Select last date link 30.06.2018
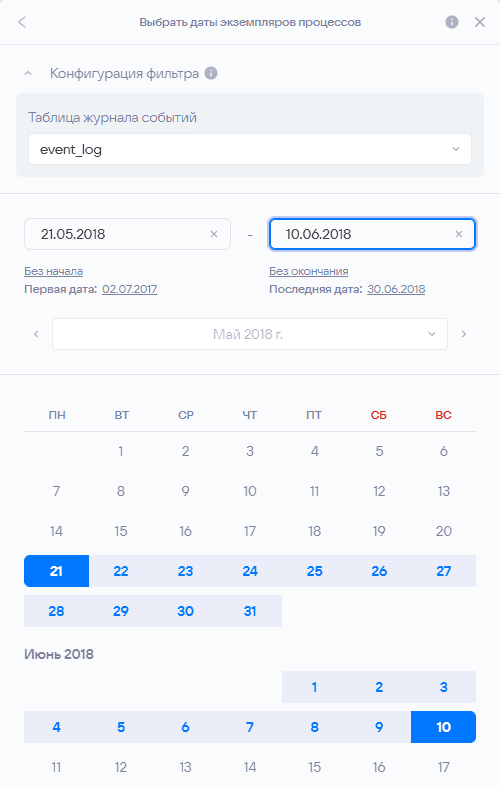 (x=396, y=289)
